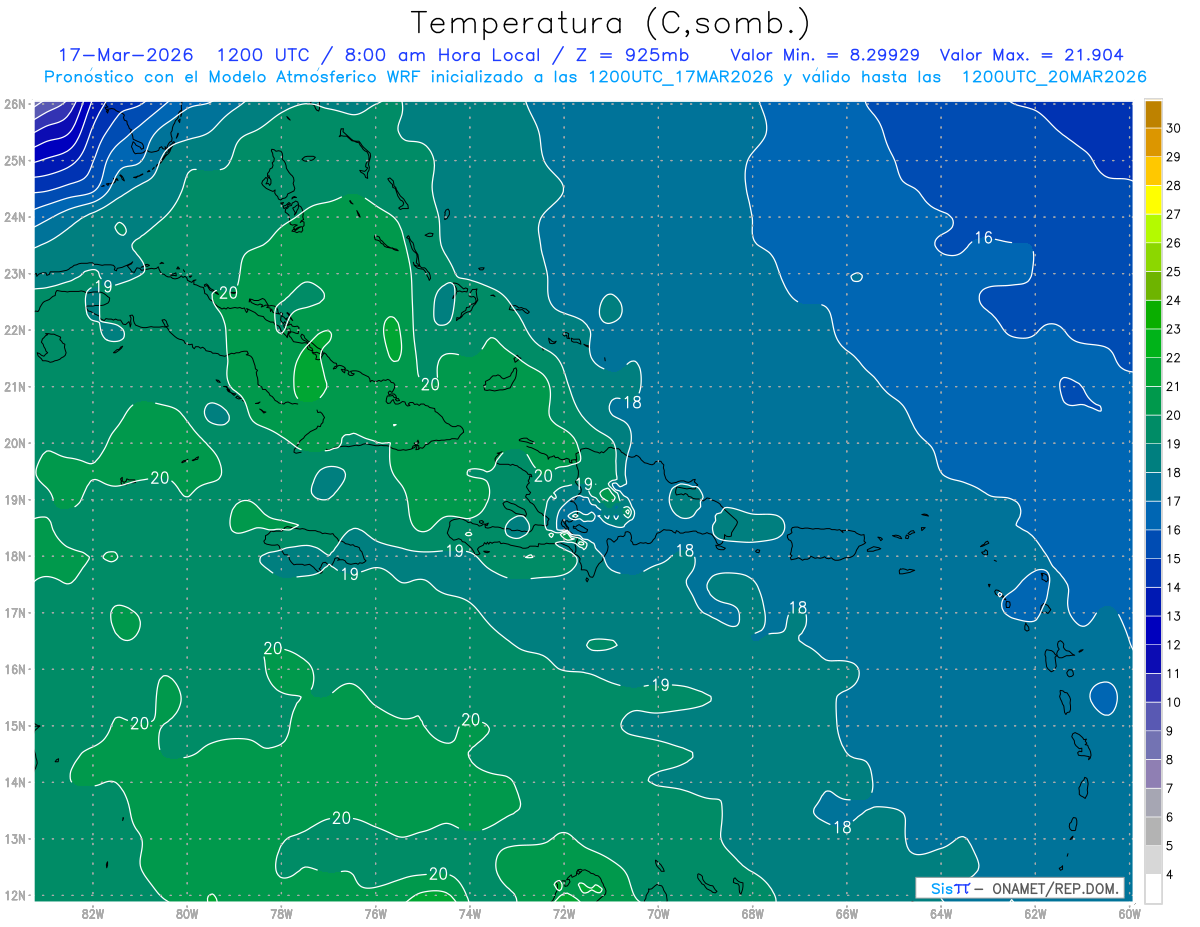The image size is (1200, 927).
Task: Click the 30 label on the color scale
Action: coord(1174,127)
